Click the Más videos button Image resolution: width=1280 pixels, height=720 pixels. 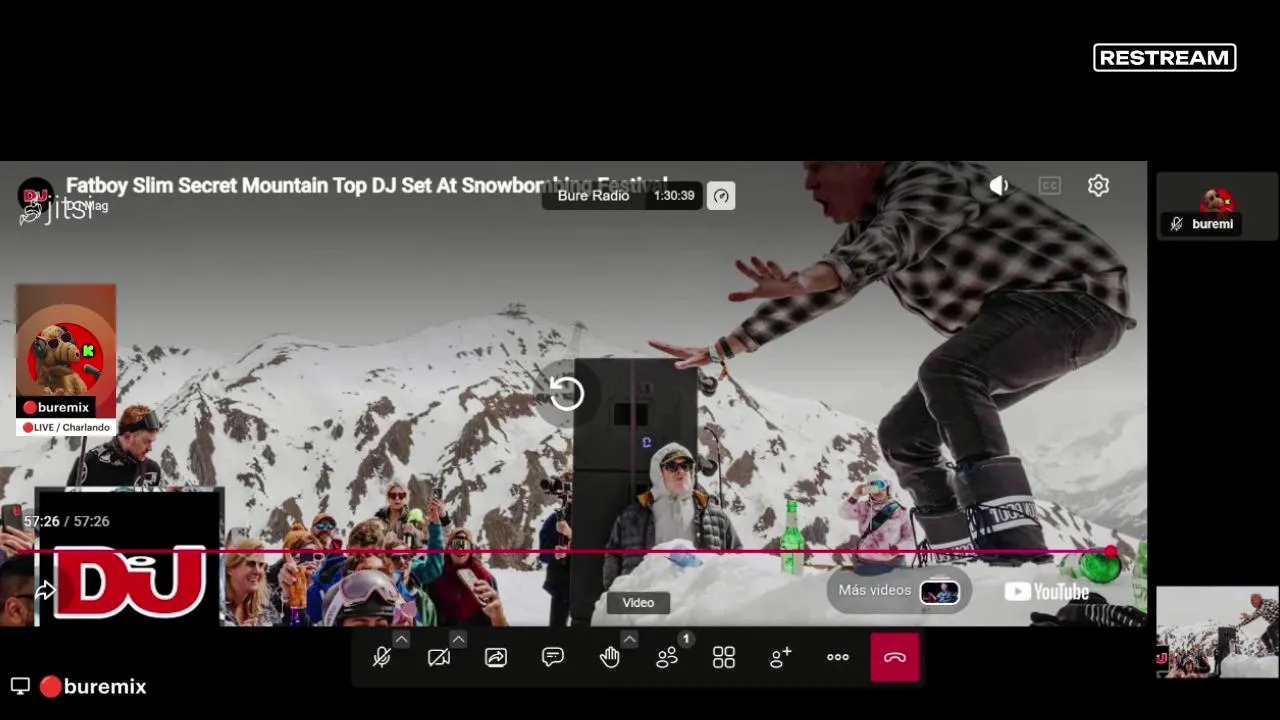click(899, 591)
